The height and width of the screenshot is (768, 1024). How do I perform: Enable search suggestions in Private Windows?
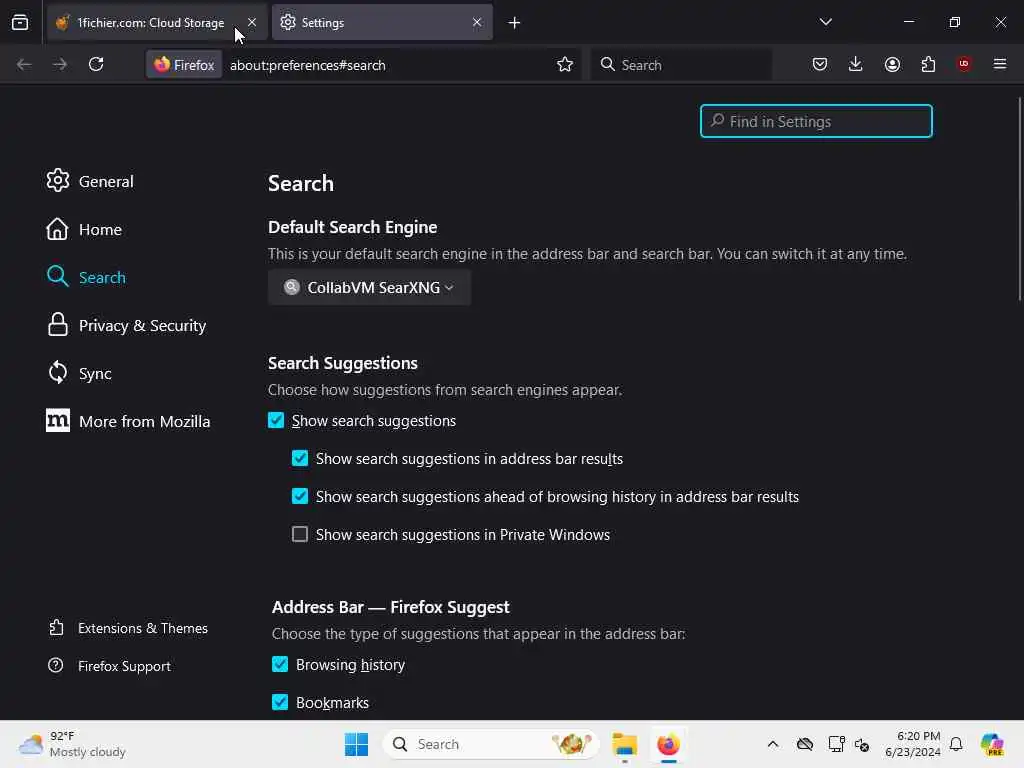[300, 534]
